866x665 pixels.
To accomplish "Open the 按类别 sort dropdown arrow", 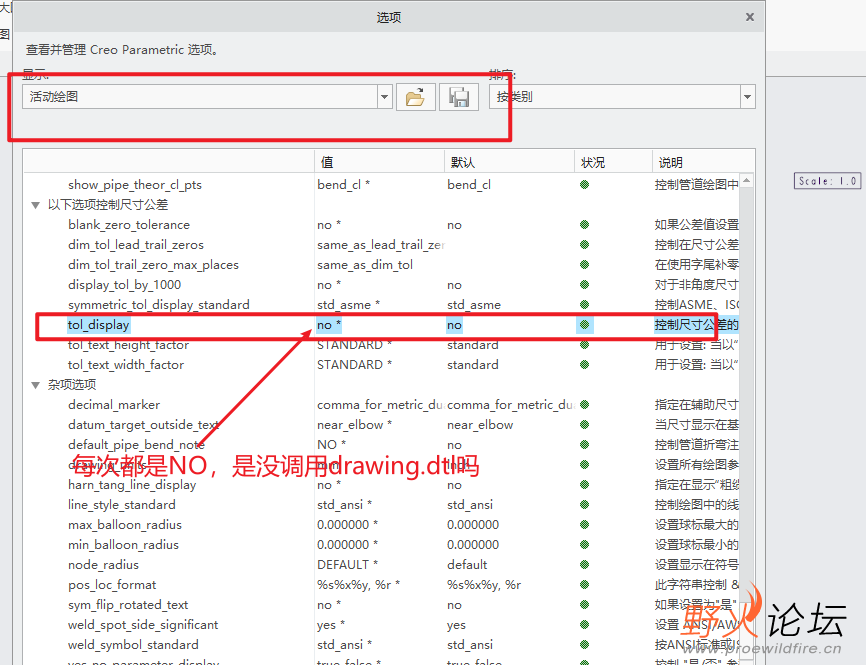I will (747, 97).
